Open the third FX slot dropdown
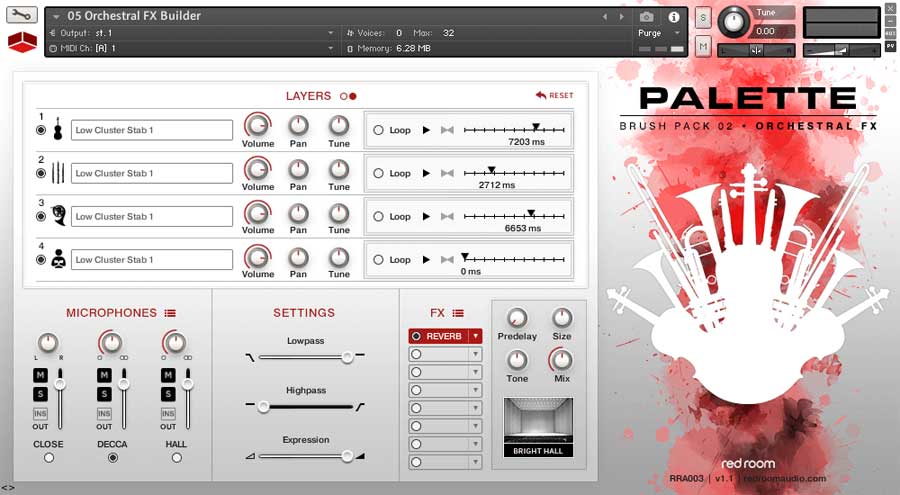 point(475,372)
